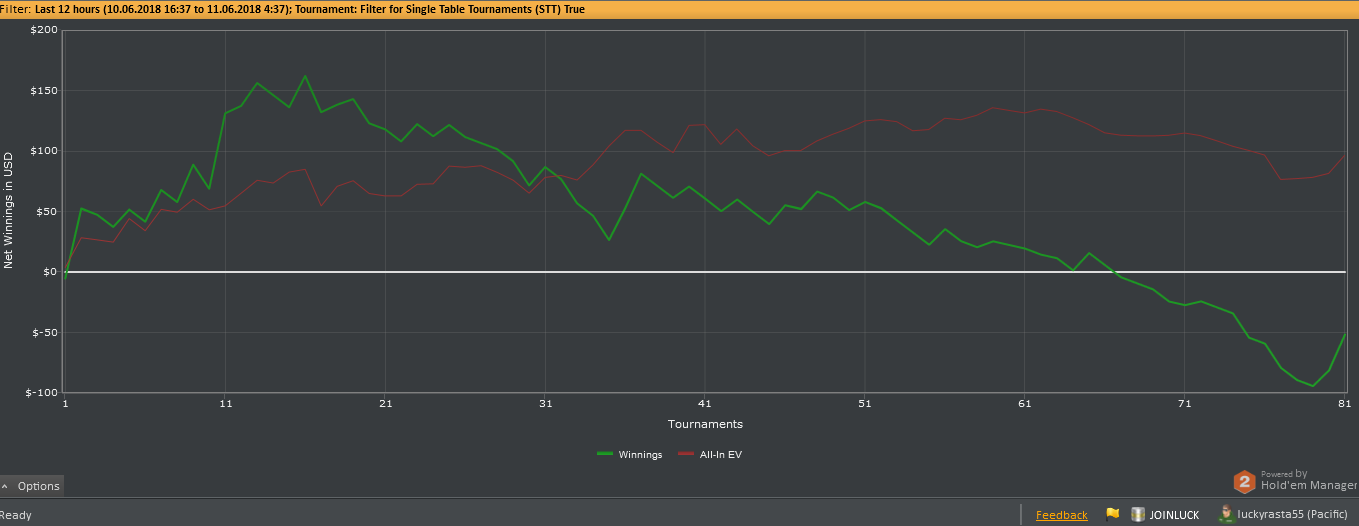Viewport: 1359px width, 526px height.
Task: Click the filter description bar at top
Action: pos(679,9)
